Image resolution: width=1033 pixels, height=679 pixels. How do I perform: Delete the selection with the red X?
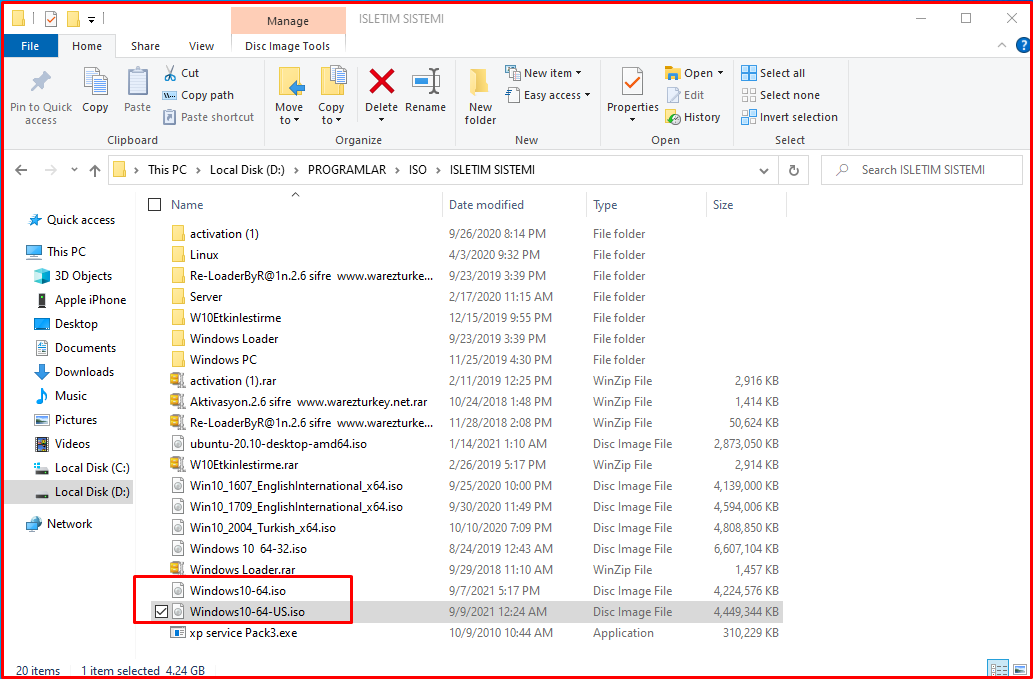click(x=381, y=82)
